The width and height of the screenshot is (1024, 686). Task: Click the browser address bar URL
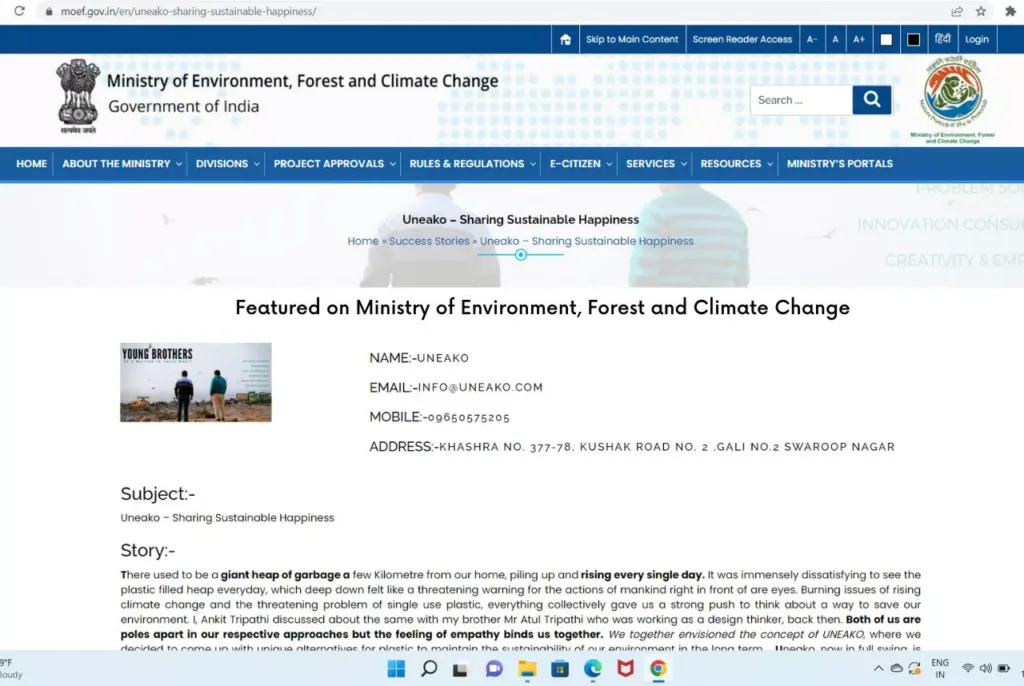[x=188, y=11]
